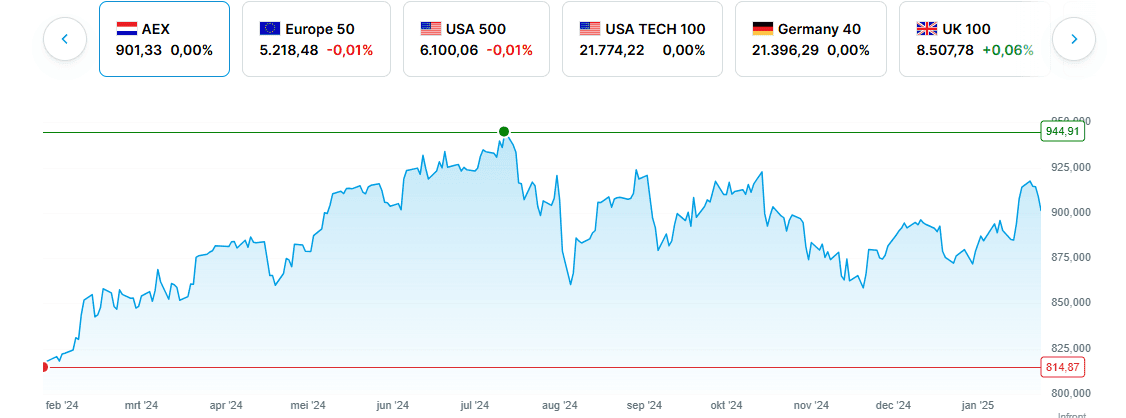This screenshot has height=418, width=1126.
Task: Click the UK flag beside UK 100
Action: (x=927, y=29)
